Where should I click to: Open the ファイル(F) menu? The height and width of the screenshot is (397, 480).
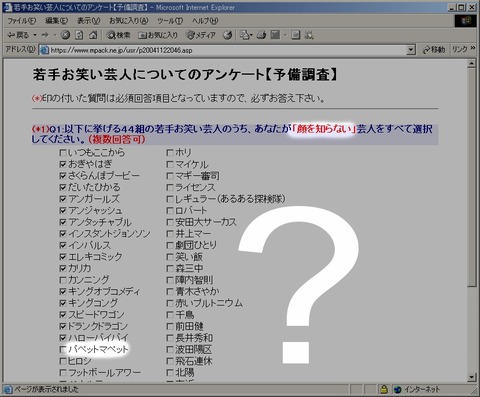coord(22,21)
